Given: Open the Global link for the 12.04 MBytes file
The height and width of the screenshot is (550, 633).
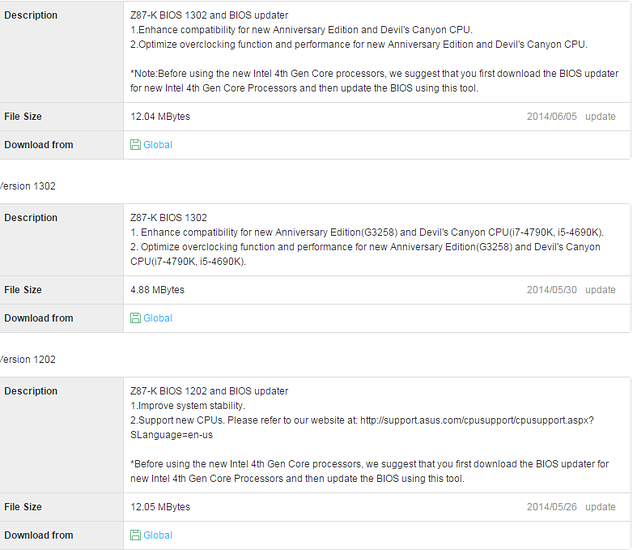Looking at the screenshot, I should 158,145.
